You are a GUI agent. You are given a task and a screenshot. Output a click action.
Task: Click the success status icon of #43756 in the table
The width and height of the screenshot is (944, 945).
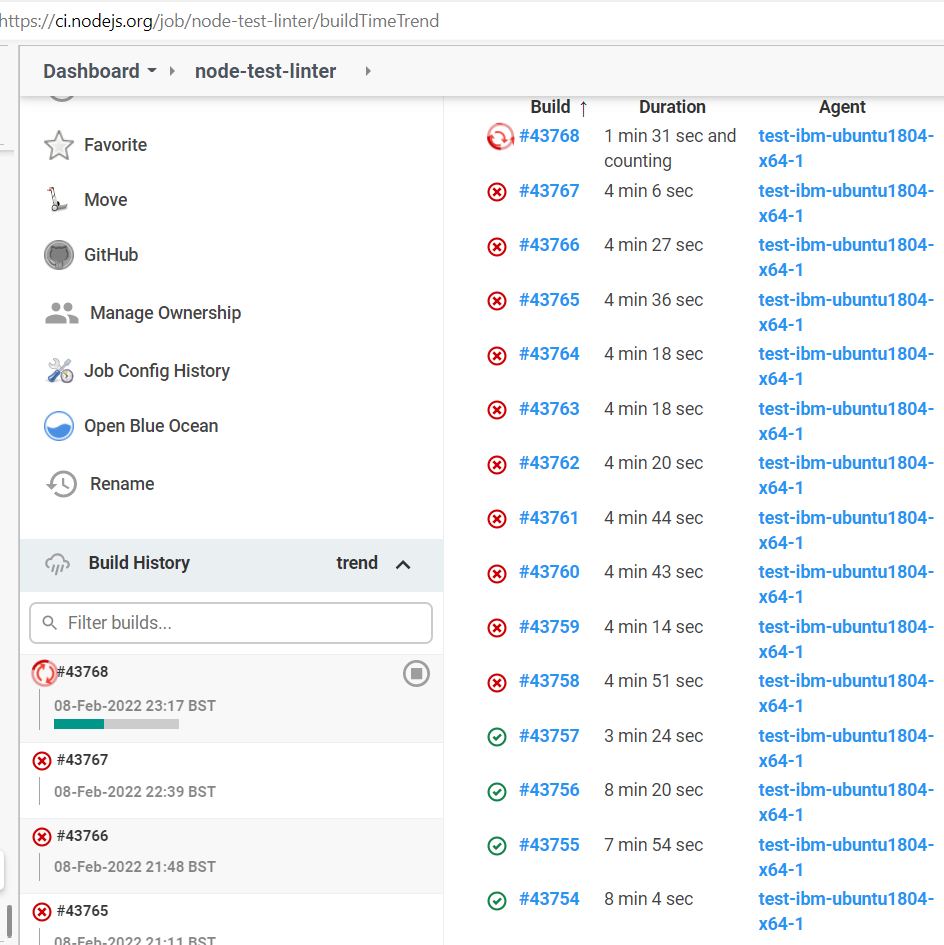[x=497, y=792]
